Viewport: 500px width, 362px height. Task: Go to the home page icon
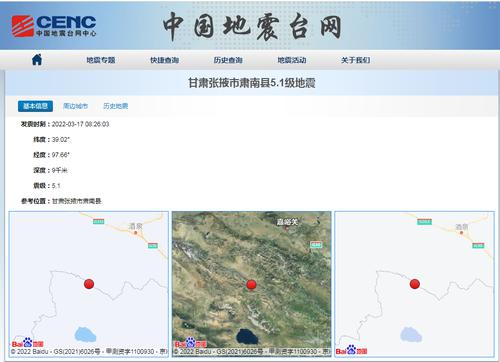(x=37, y=60)
